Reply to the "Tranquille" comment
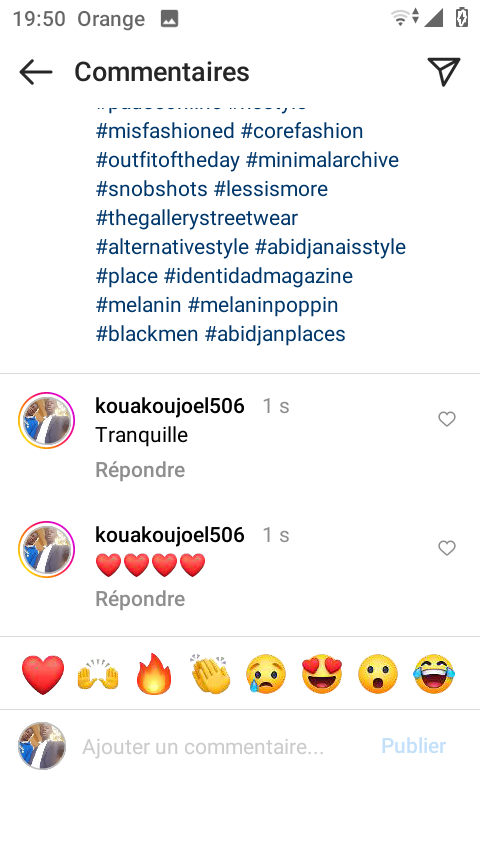Viewport: 480px width, 854px height. [140, 469]
